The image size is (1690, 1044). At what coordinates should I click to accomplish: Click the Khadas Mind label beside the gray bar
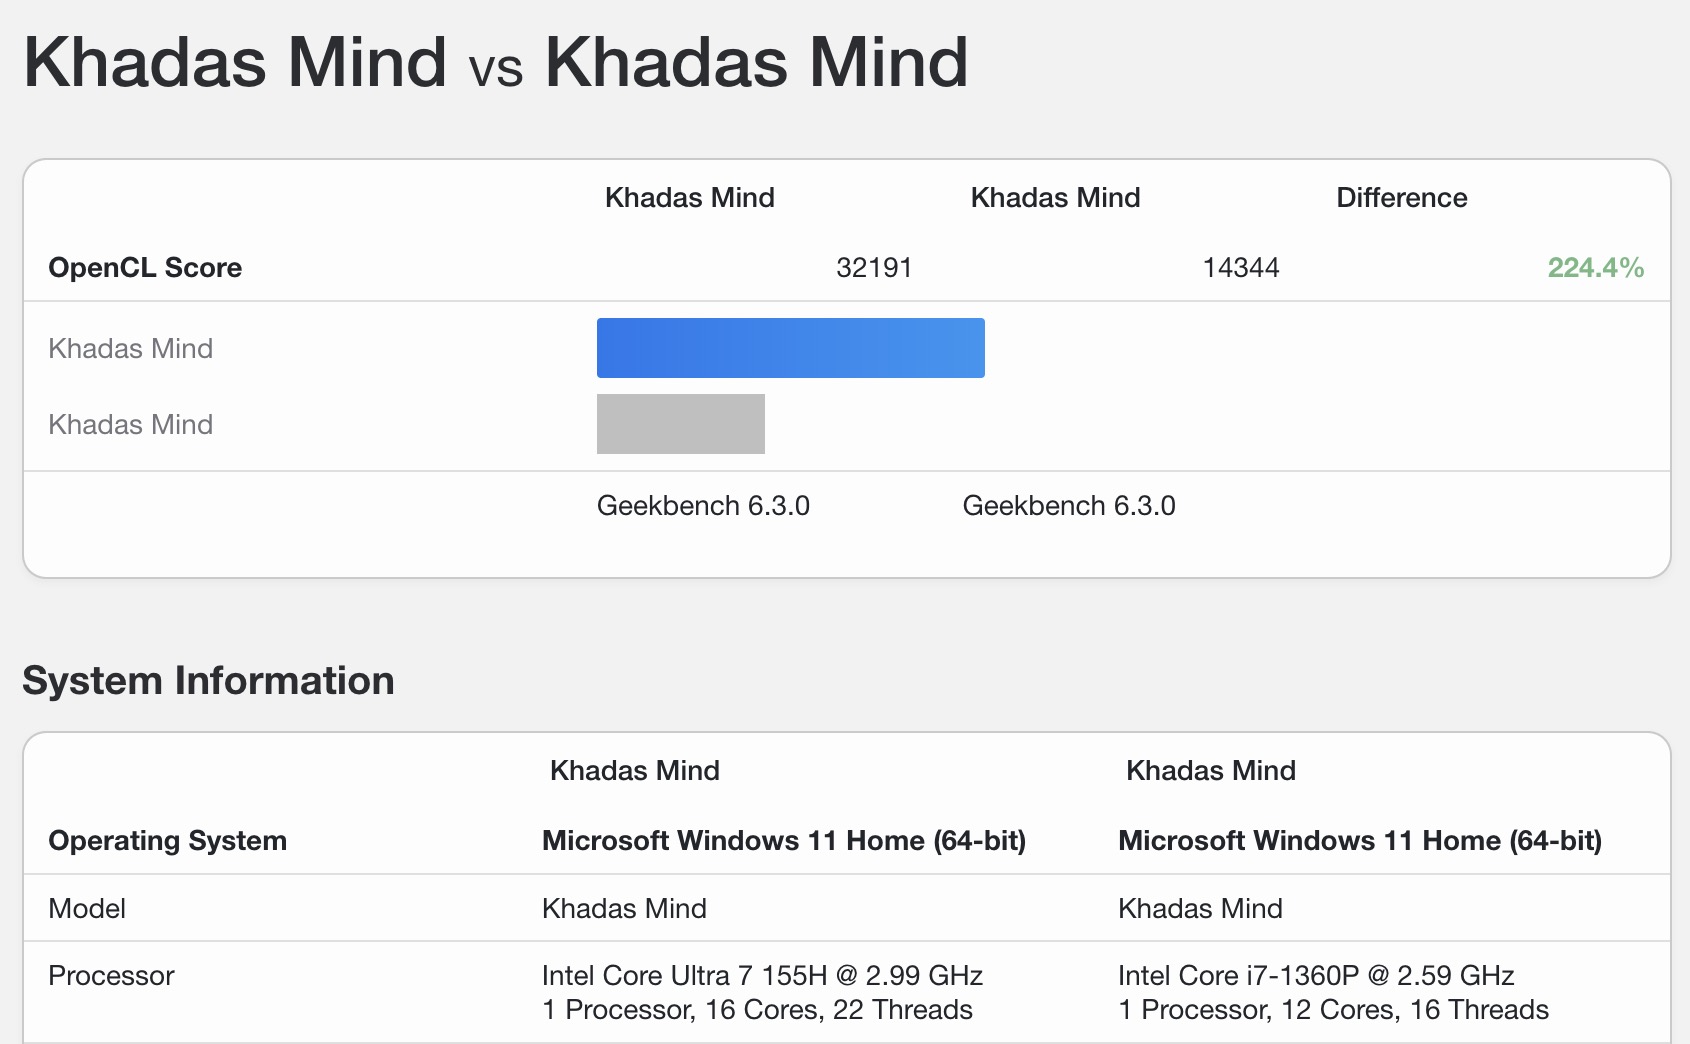pos(130,425)
